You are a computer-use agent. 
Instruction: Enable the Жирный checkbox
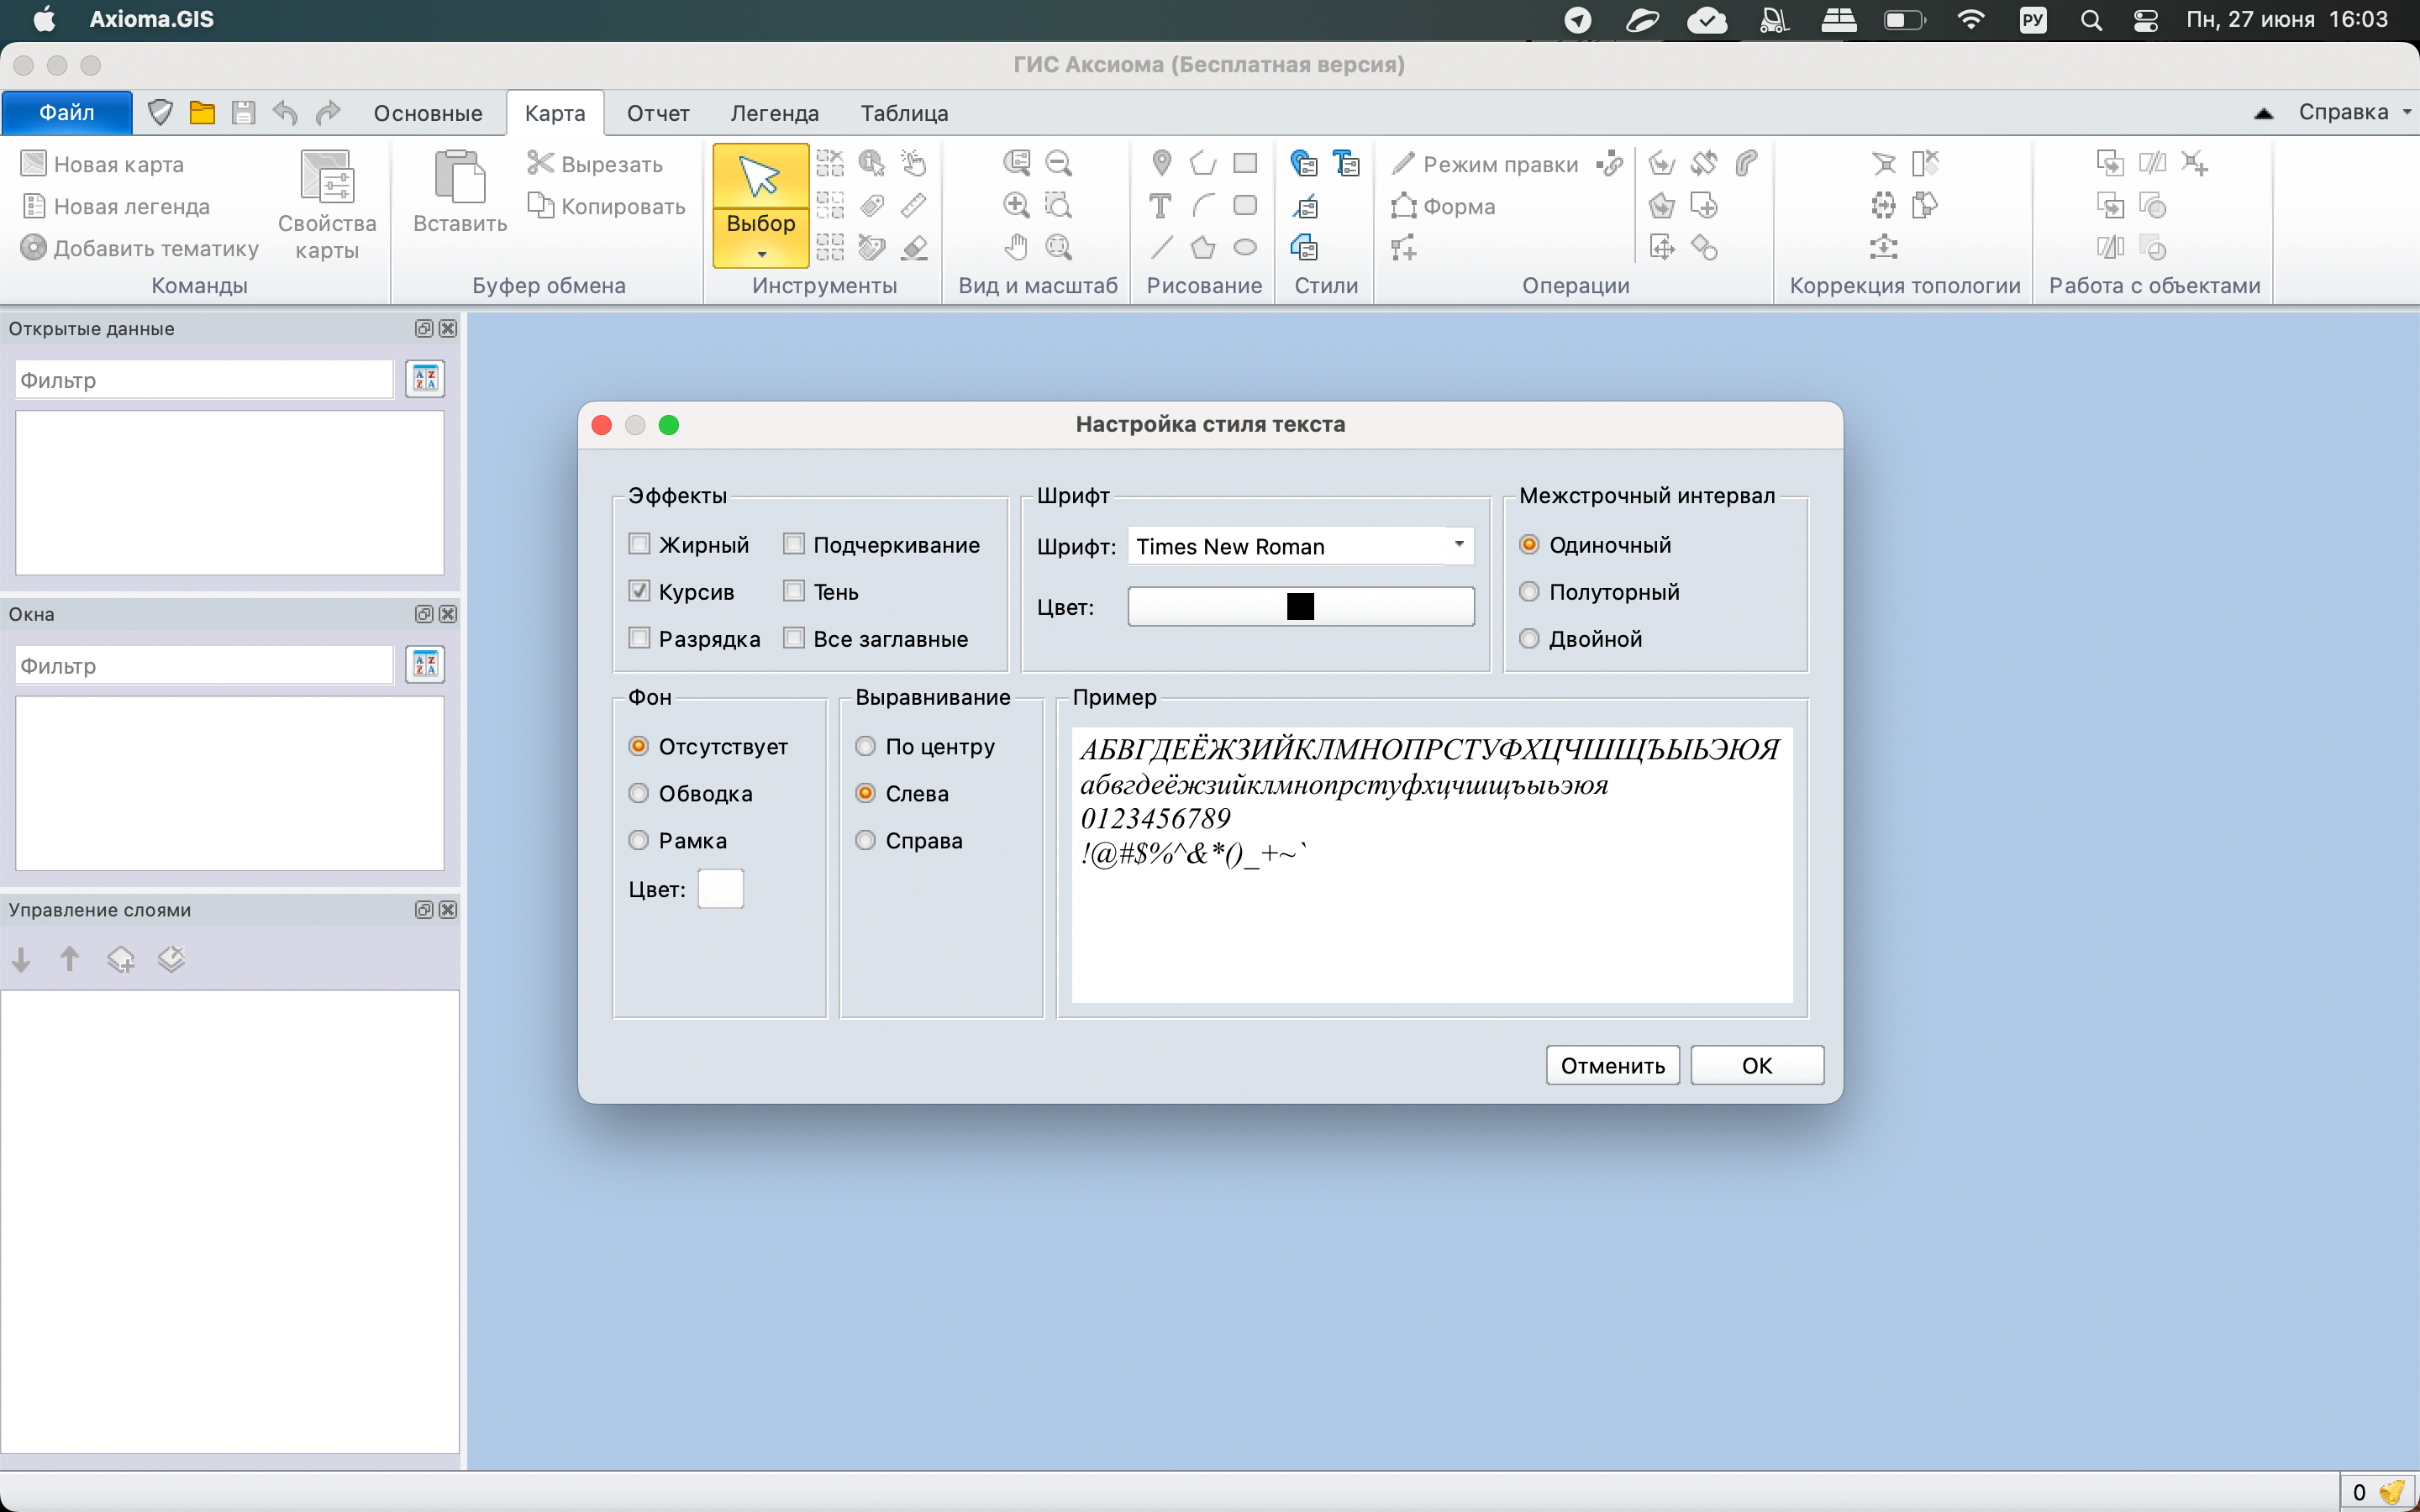[x=640, y=544]
